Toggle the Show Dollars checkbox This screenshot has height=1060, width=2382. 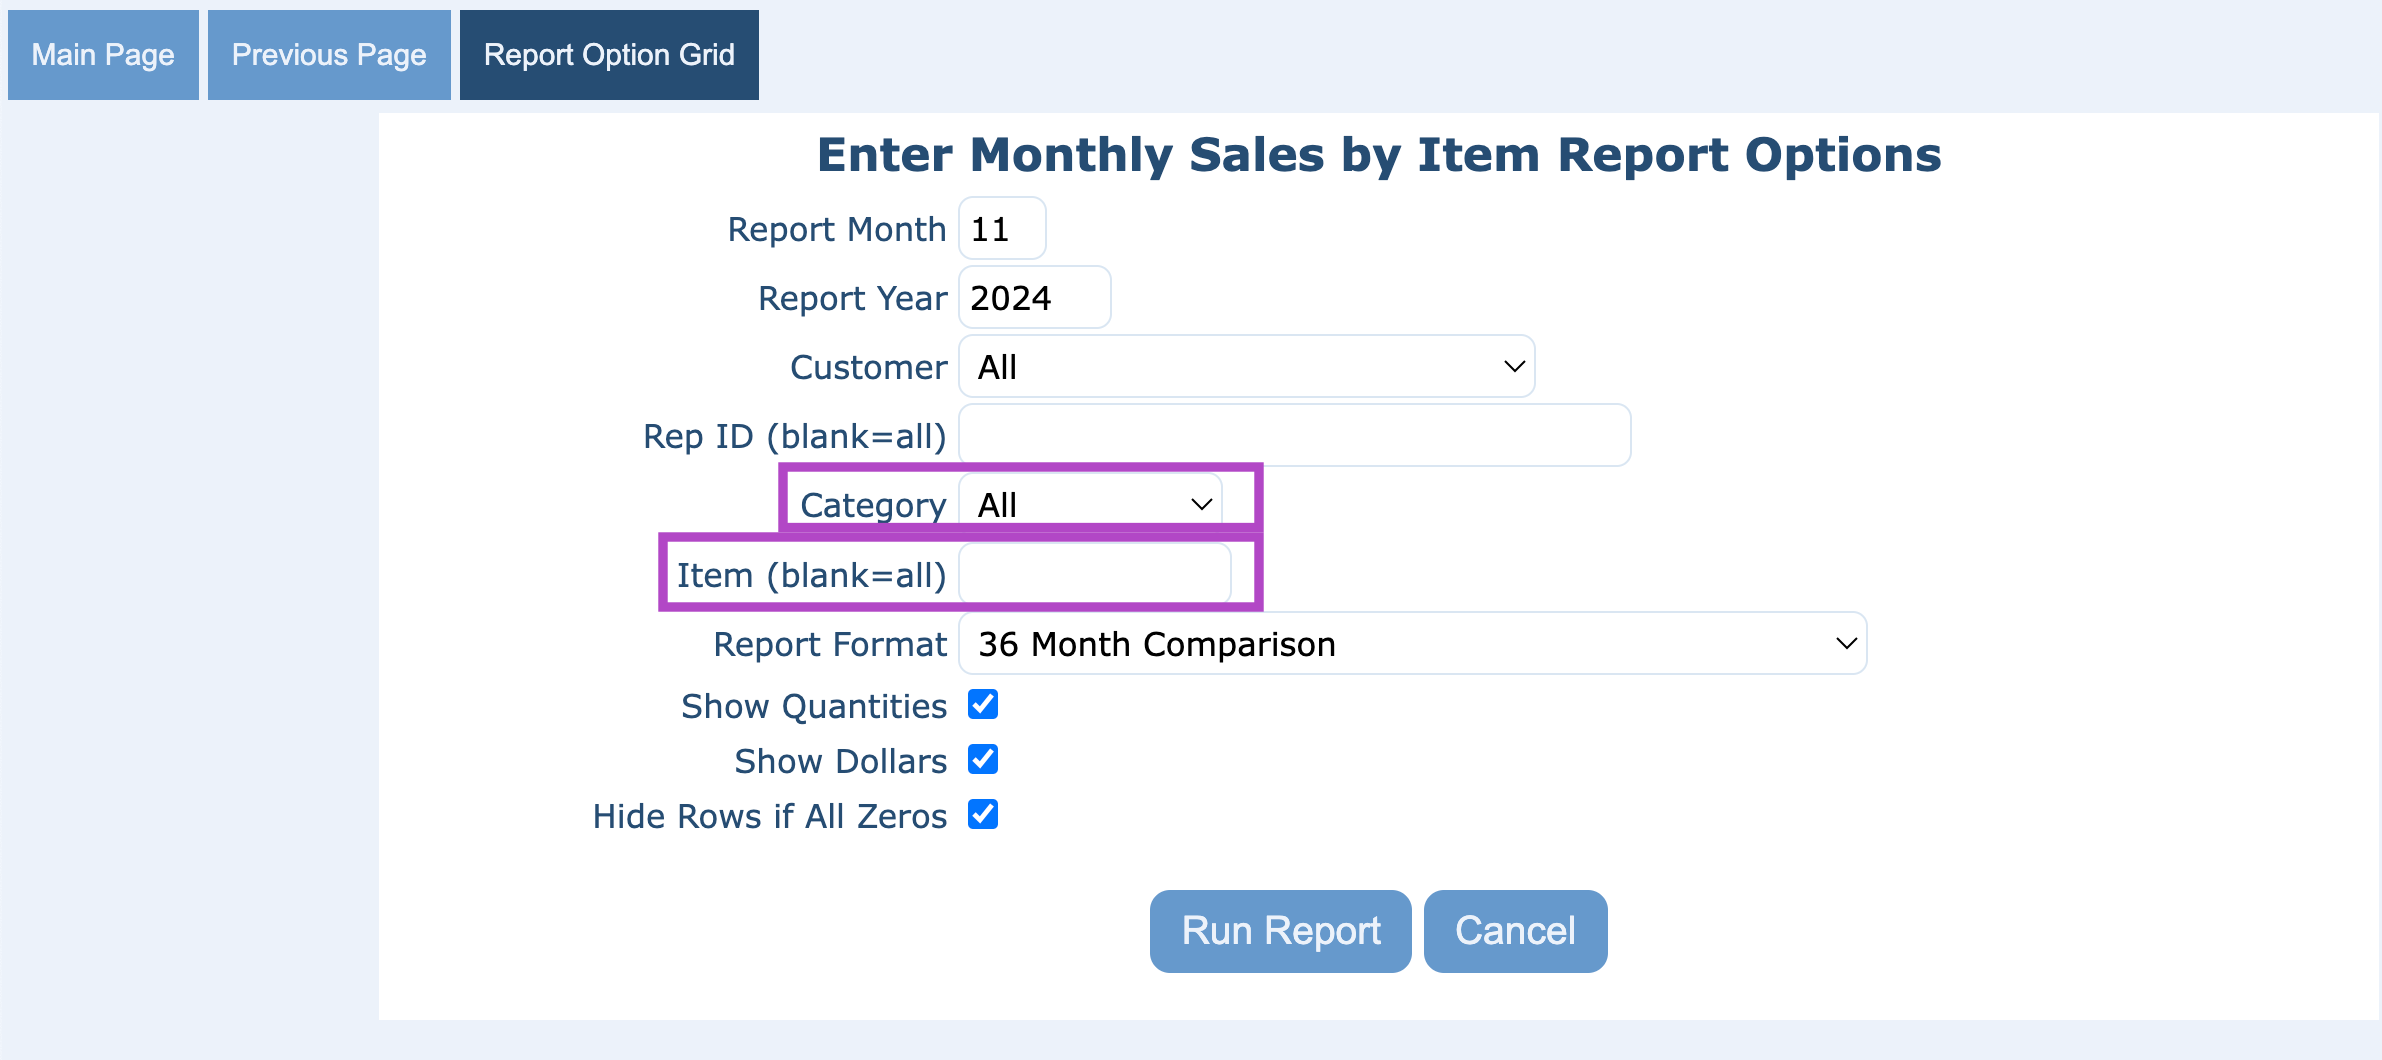983,760
